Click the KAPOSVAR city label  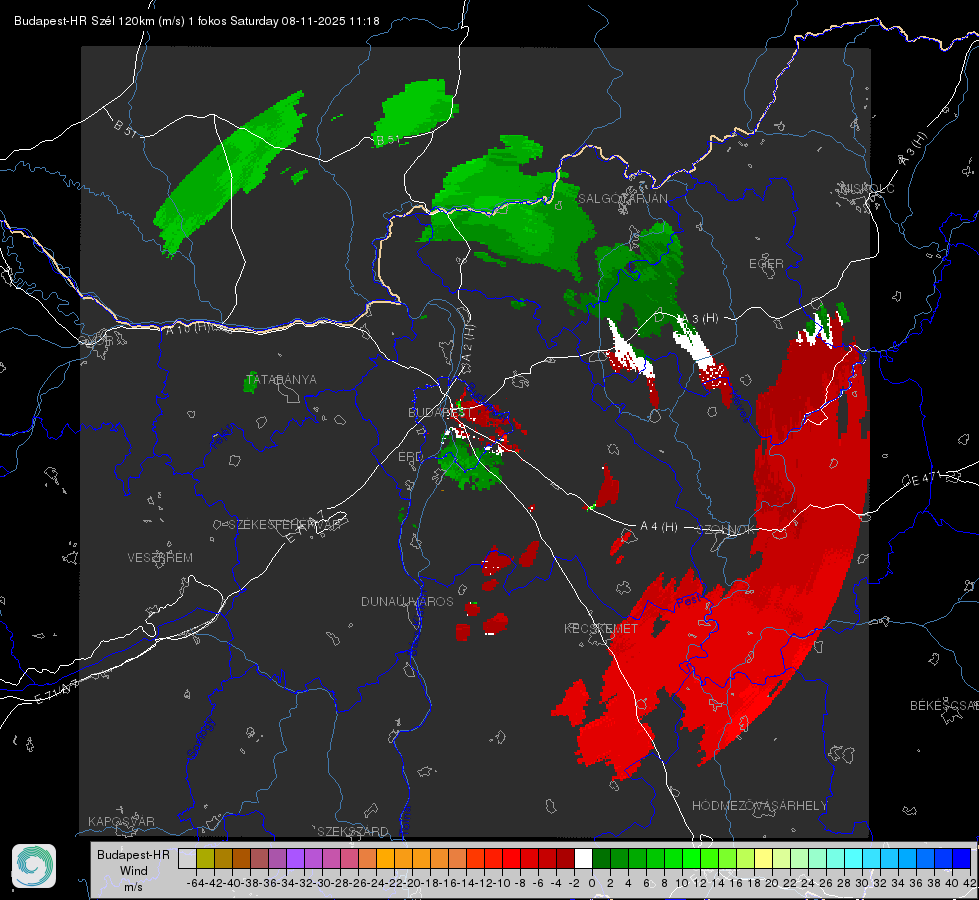pos(121,821)
